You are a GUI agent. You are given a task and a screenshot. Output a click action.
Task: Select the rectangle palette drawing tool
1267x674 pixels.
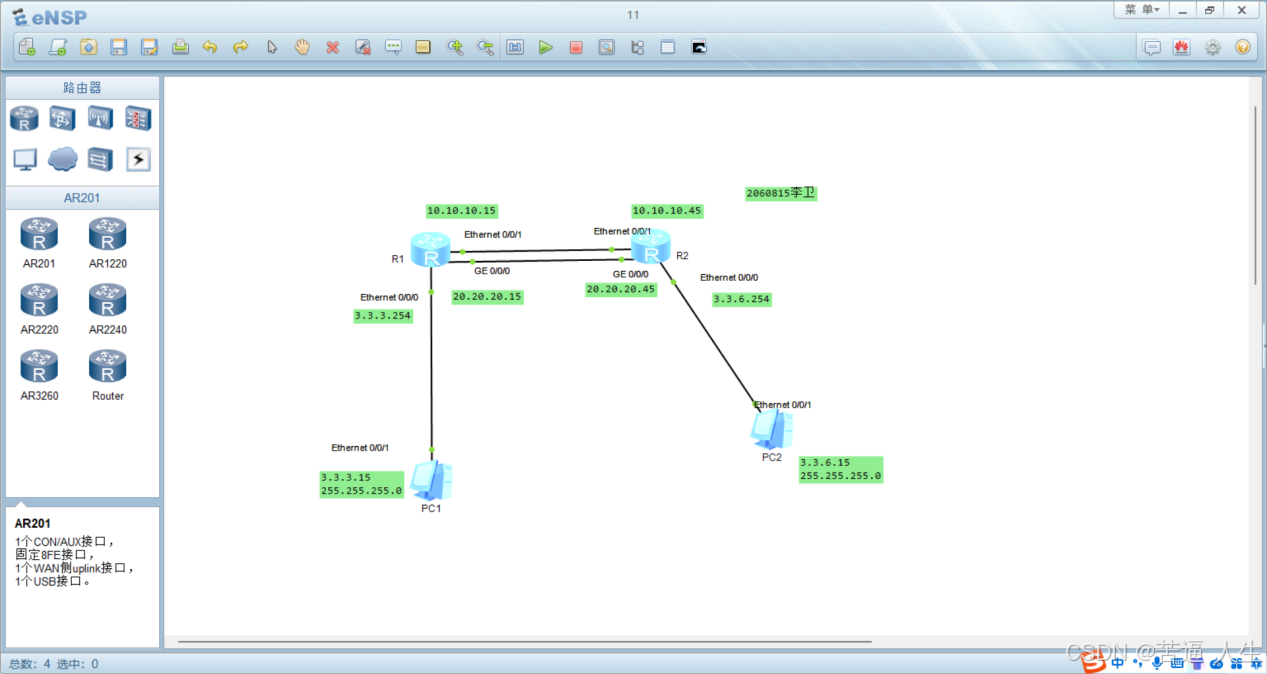click(x=423, y=47)
